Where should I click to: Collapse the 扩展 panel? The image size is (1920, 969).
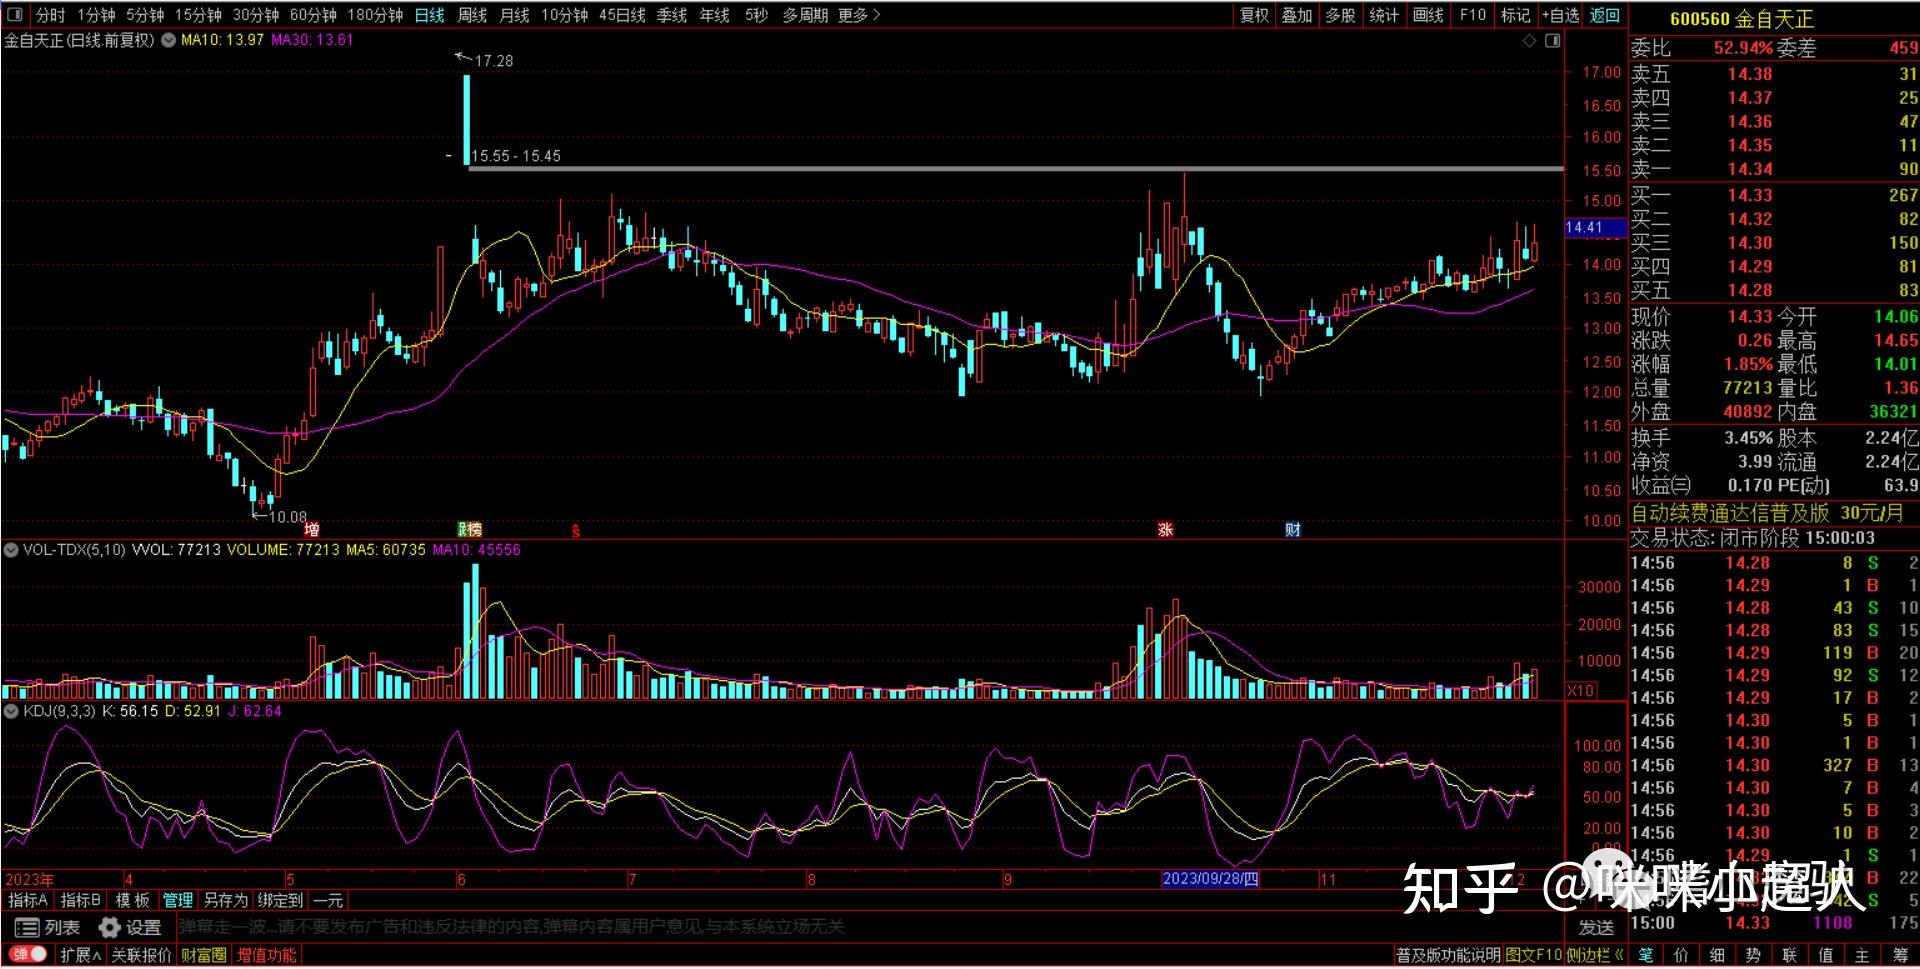click(x=82, y=955)
